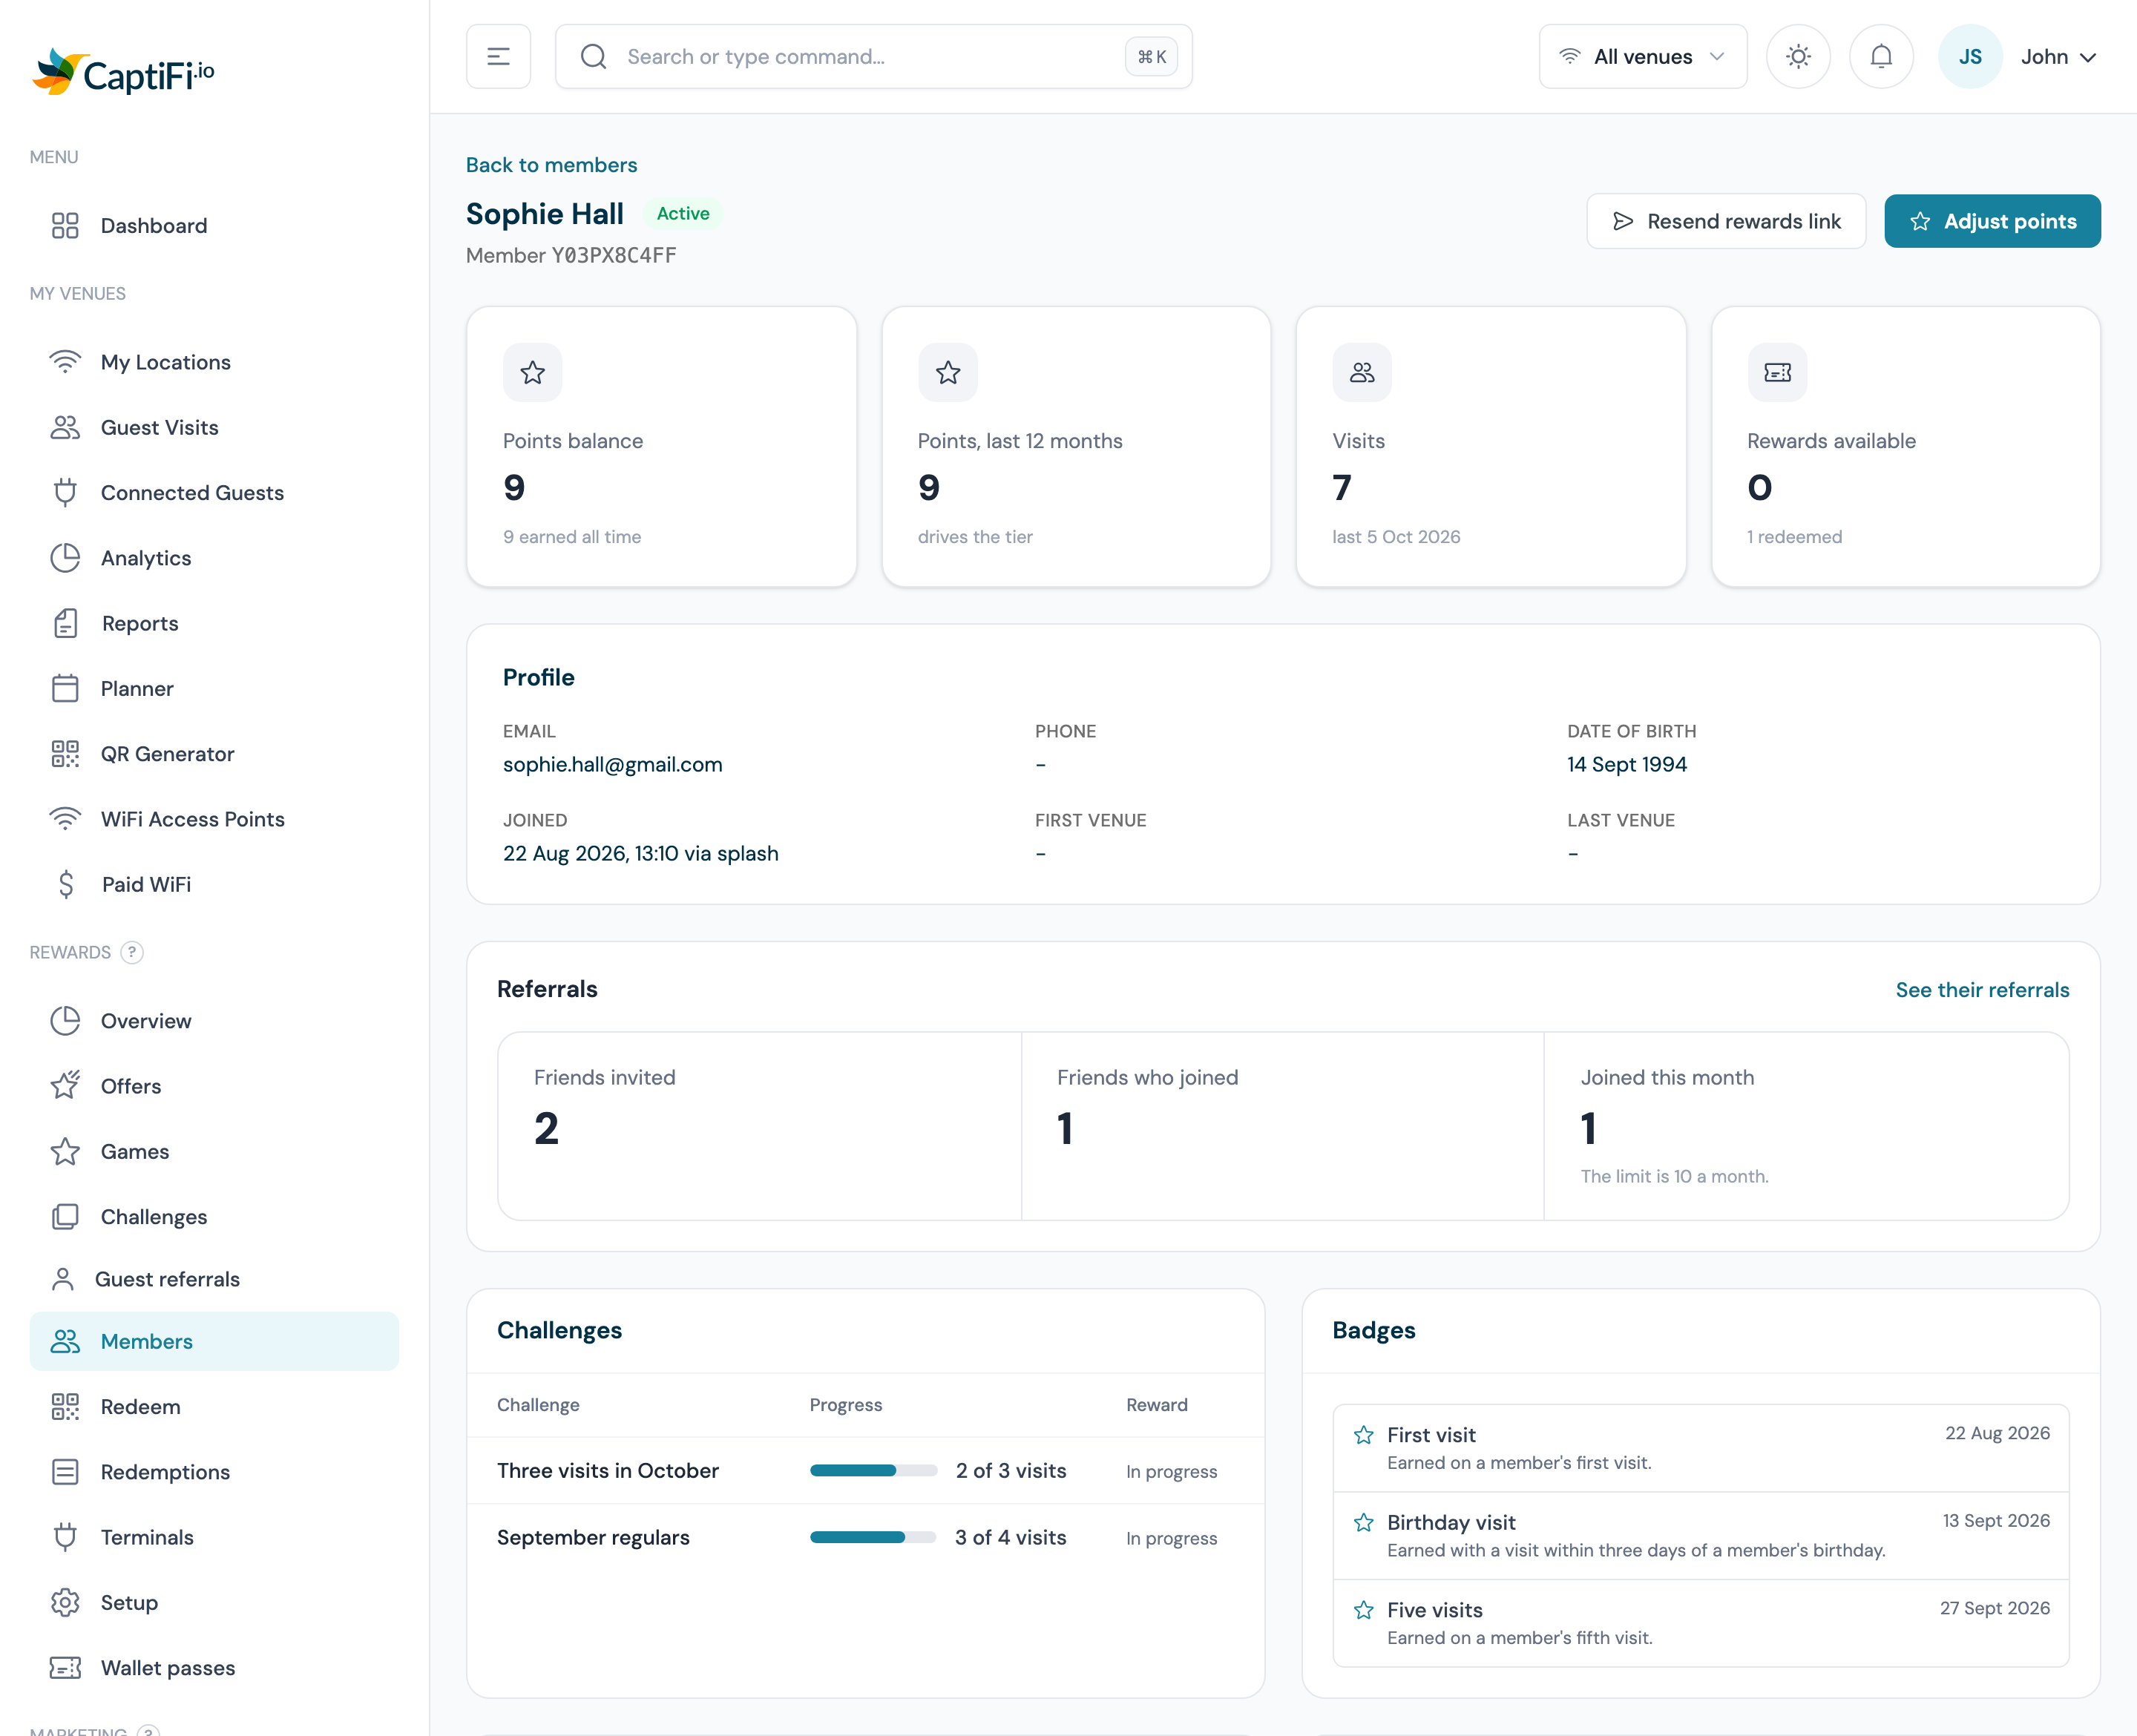Open Rewards Overview
This screenshot has height=1736, width=2137.
click(x=214, y=1021)
